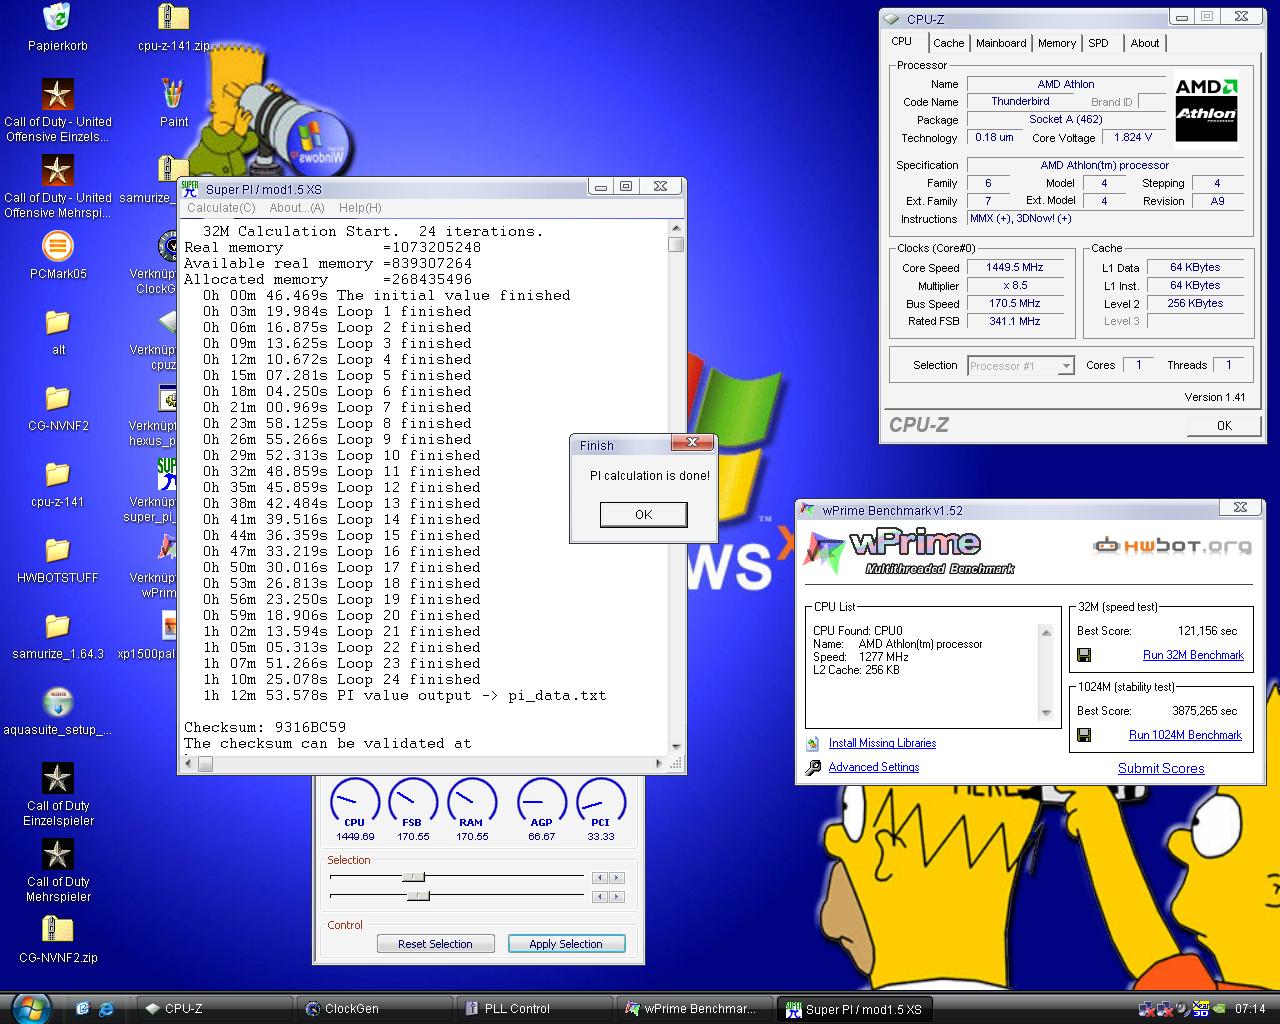Viewport: 1280px width, 1024px height.
Task: Click left arrow of the lower ClockGen slider
Action: [x=600, y=897]
